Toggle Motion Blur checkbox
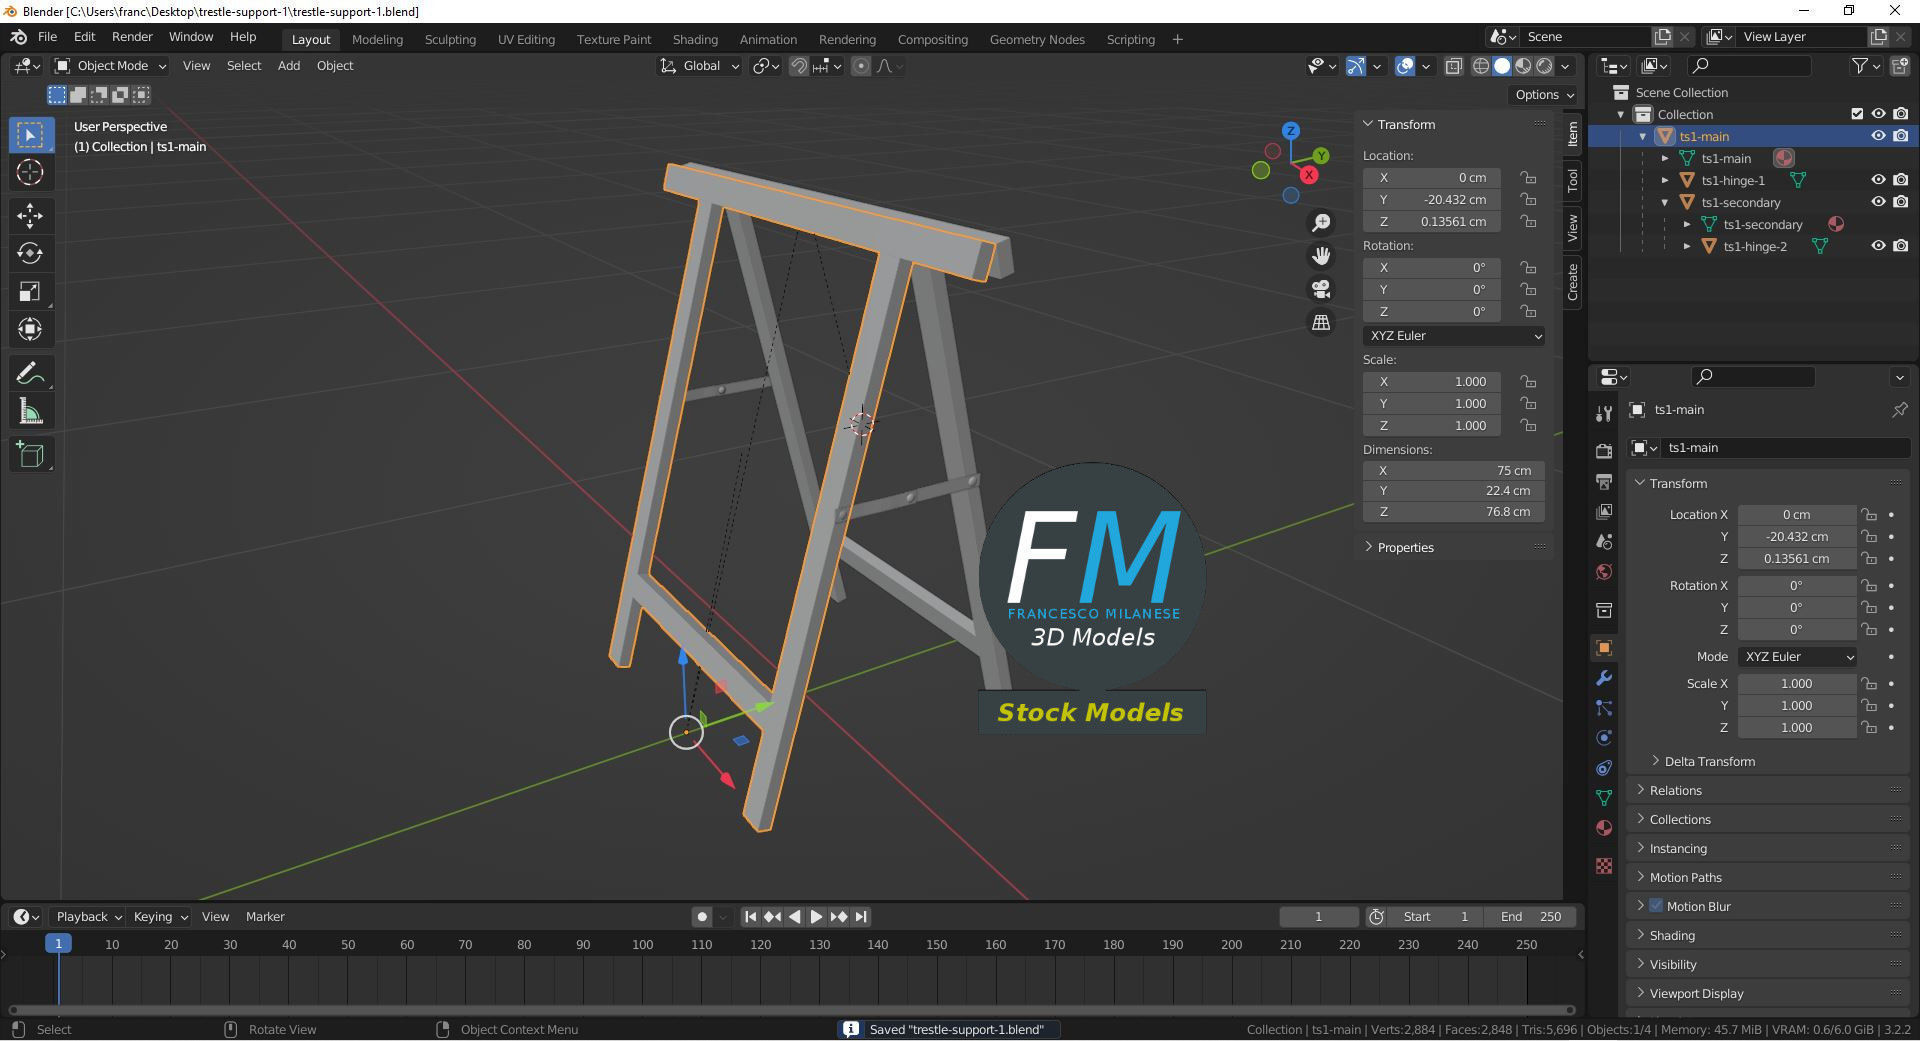 pyautogui.click(x=1656, y=906)
